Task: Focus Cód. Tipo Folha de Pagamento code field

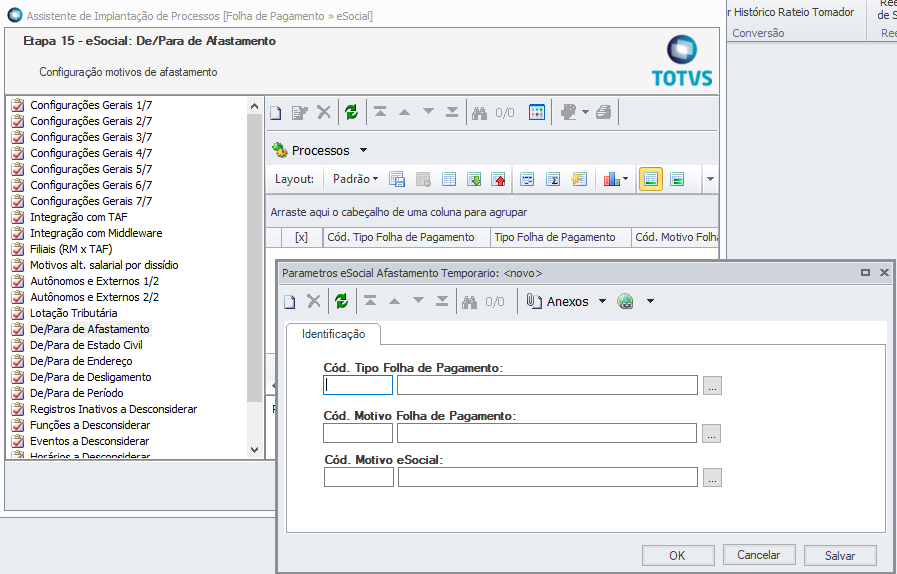Action: tap(358, 385)
